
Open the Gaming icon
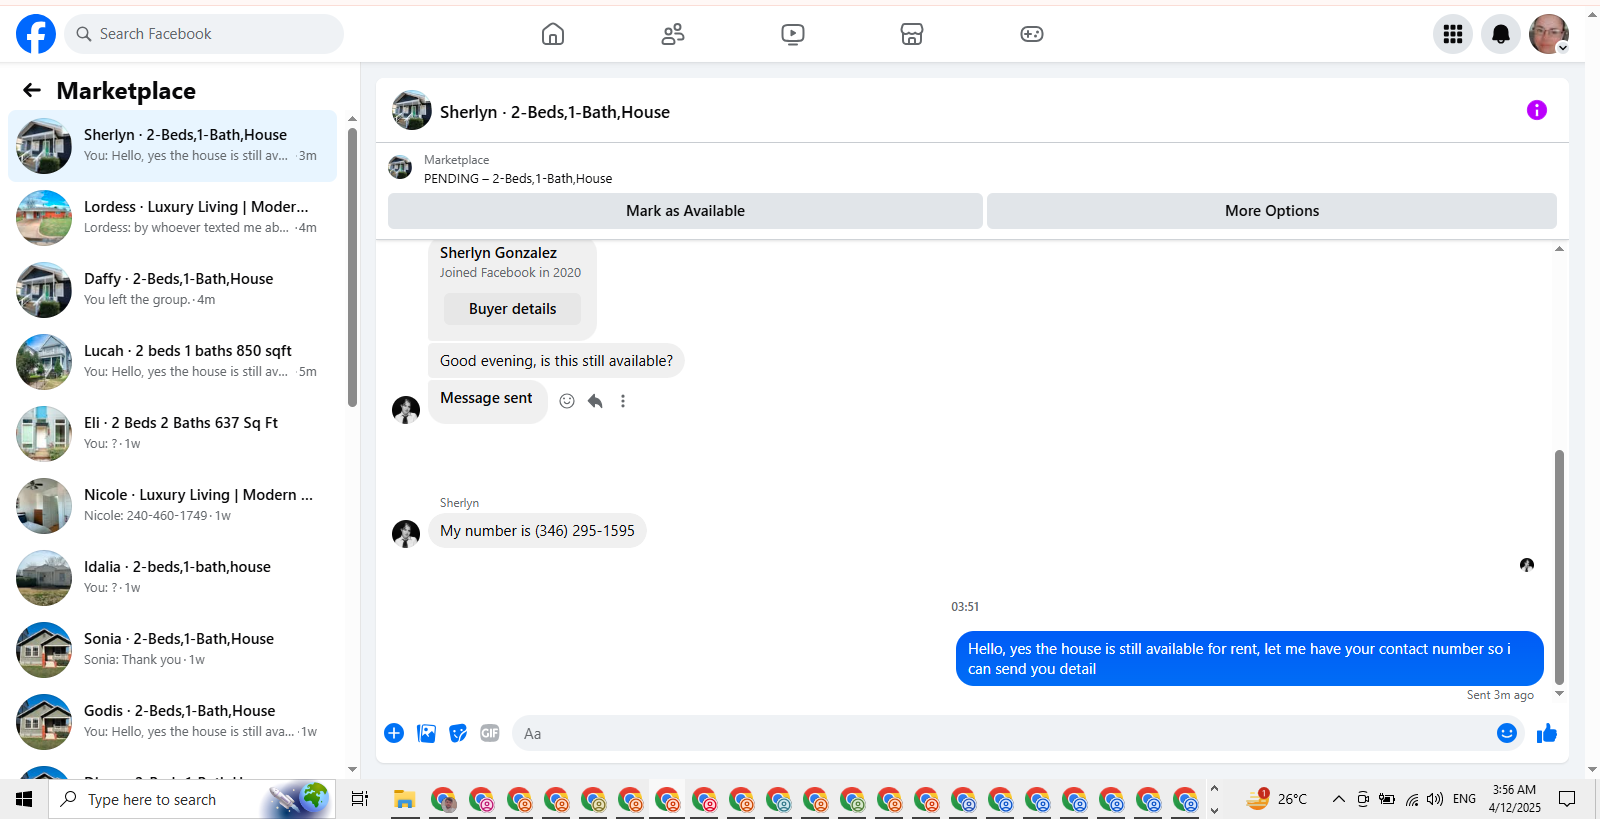pyautogui.click(x=1032, y=34)
